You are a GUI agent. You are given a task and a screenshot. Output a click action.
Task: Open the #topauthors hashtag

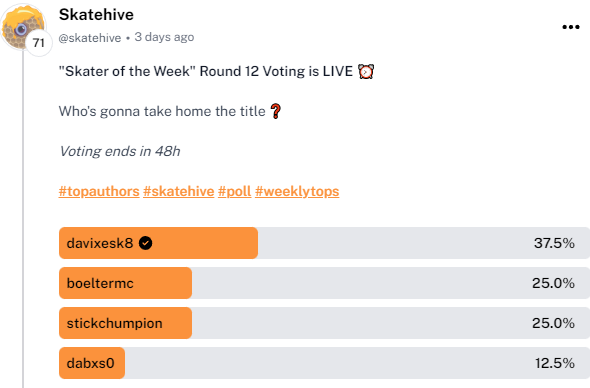tap(99, 191)
